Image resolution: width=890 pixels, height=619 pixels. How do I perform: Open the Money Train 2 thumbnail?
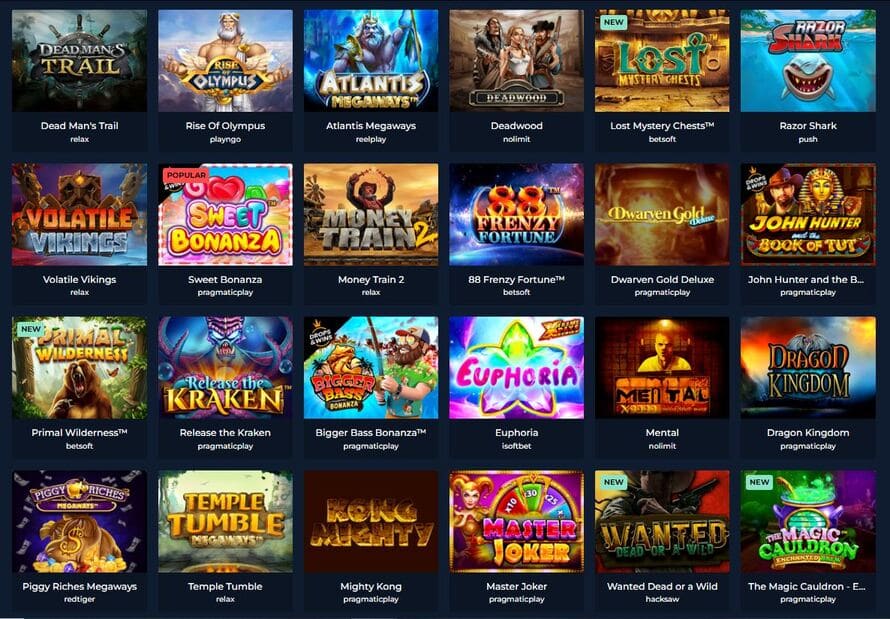pos(371,214)
